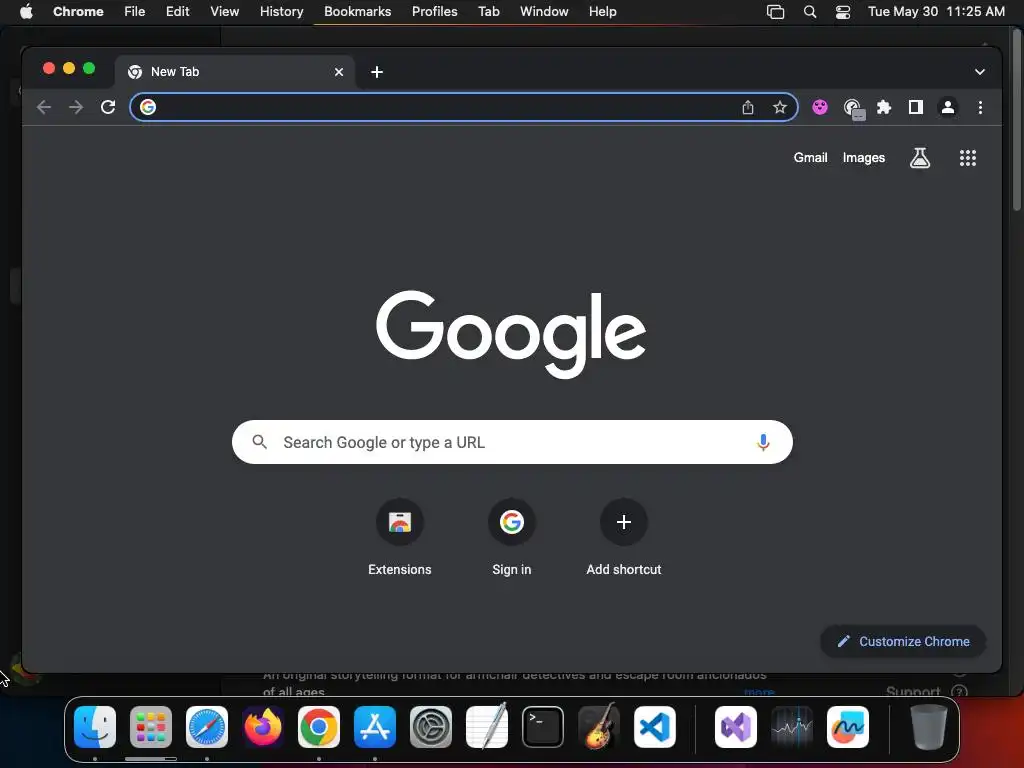The image size is (1024, 768).
Task: Open App Store from the Dock
Action: [375, 727]
